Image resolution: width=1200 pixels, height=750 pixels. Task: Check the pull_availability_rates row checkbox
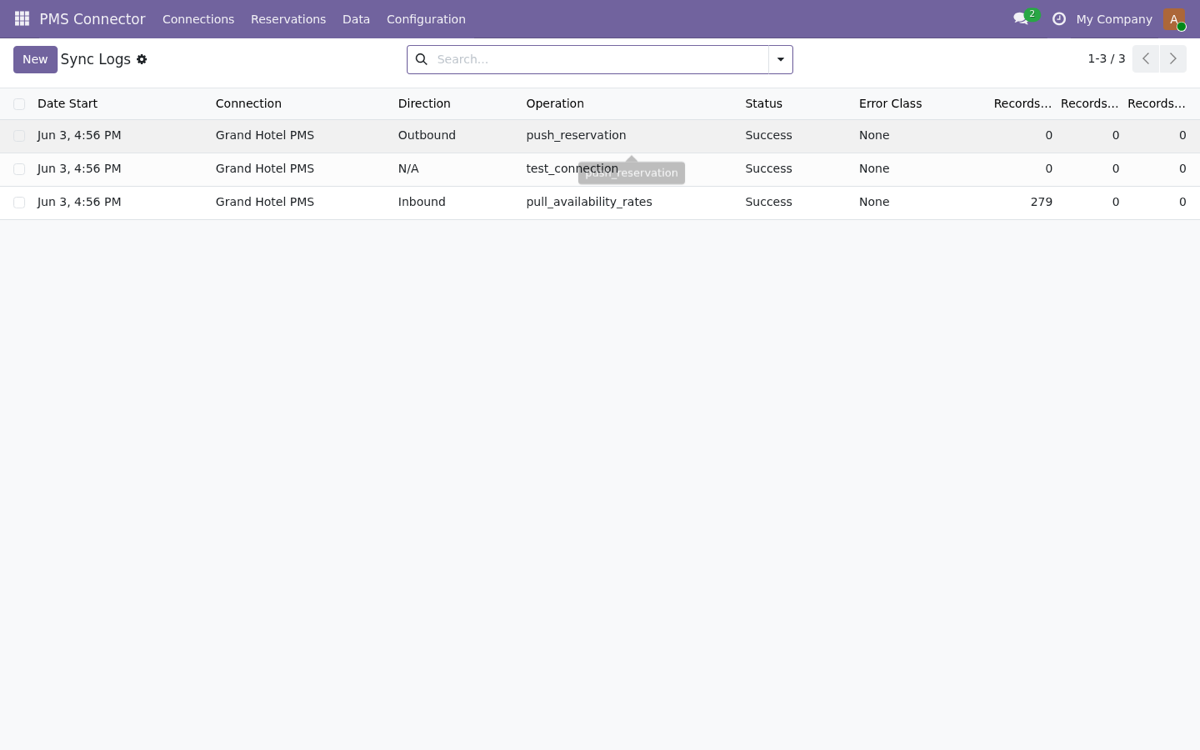(x=19, y=203)
